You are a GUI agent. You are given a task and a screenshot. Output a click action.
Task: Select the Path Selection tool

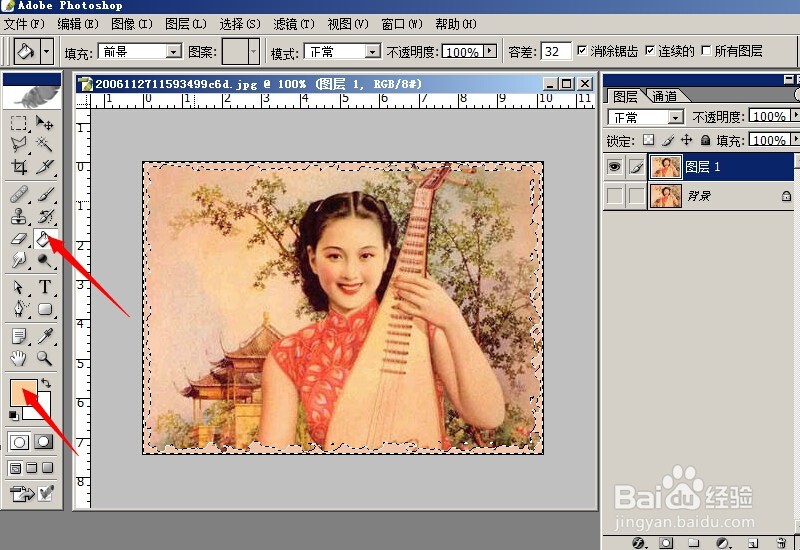[x=19, y=287]
